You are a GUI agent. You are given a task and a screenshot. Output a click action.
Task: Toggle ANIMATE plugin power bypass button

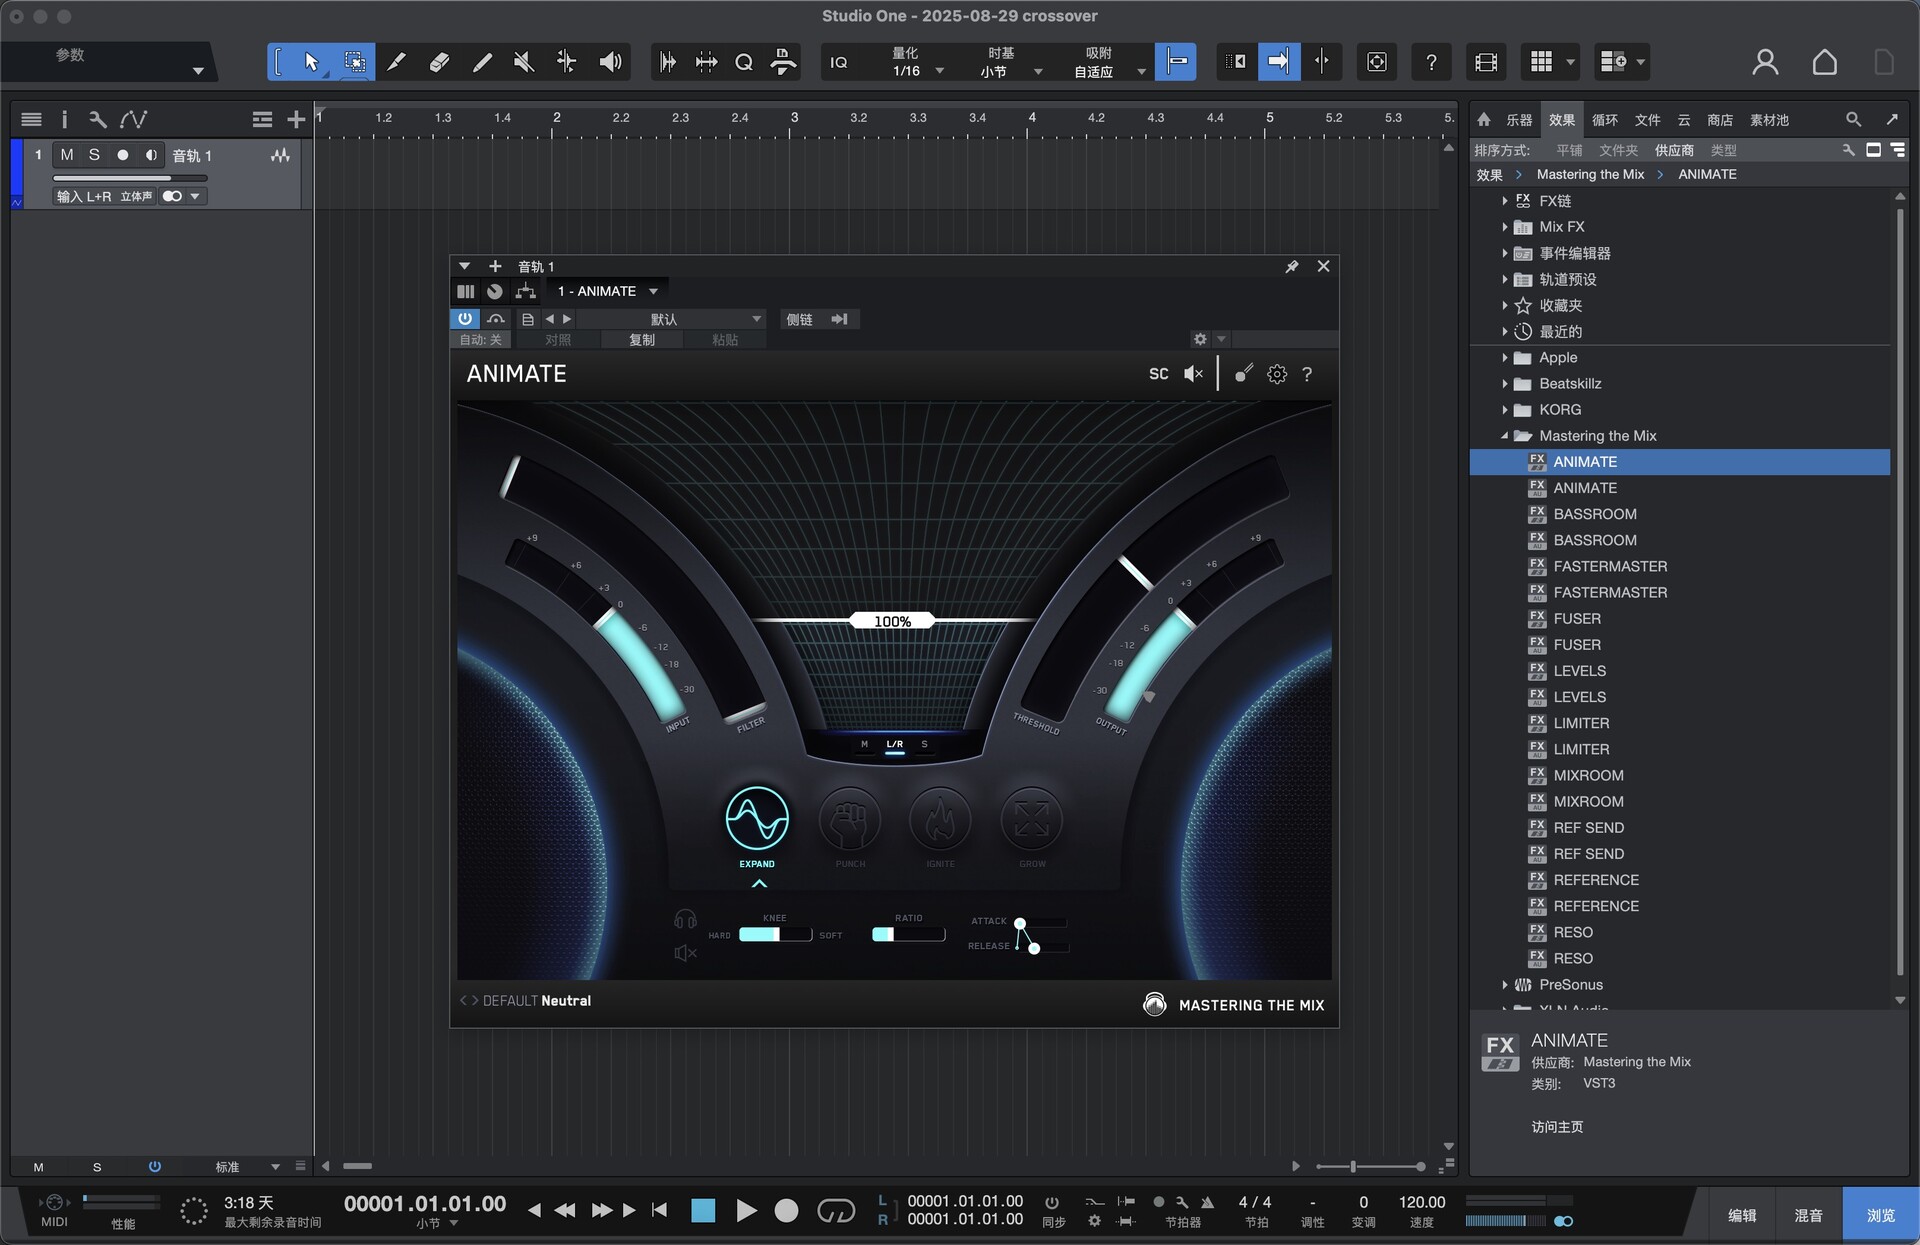(x=465, y=319)
